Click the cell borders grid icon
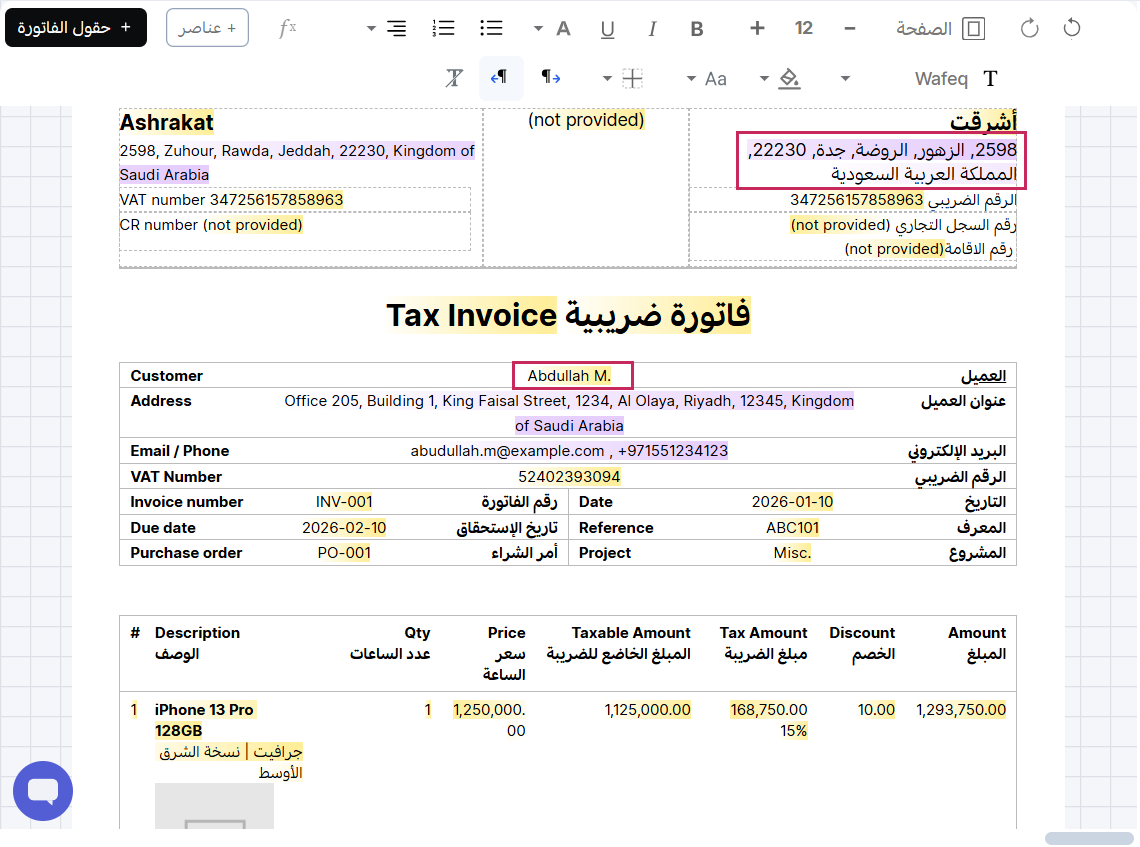 pyautogui.click(x=633, y=79)
